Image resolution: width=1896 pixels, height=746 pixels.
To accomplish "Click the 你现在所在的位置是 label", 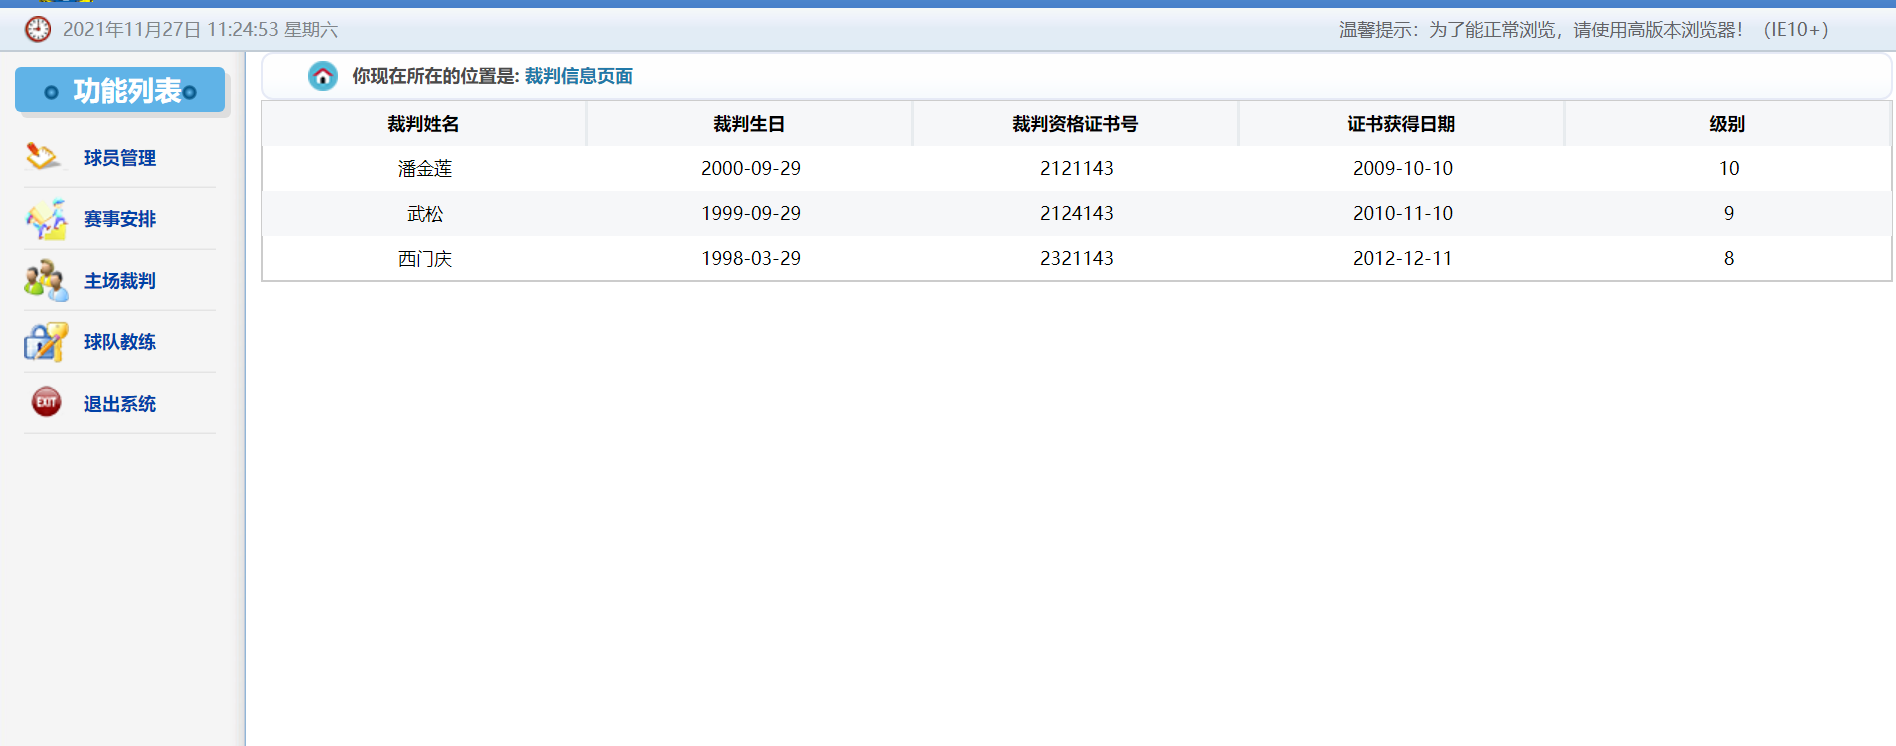I will [x=435, y=76].
